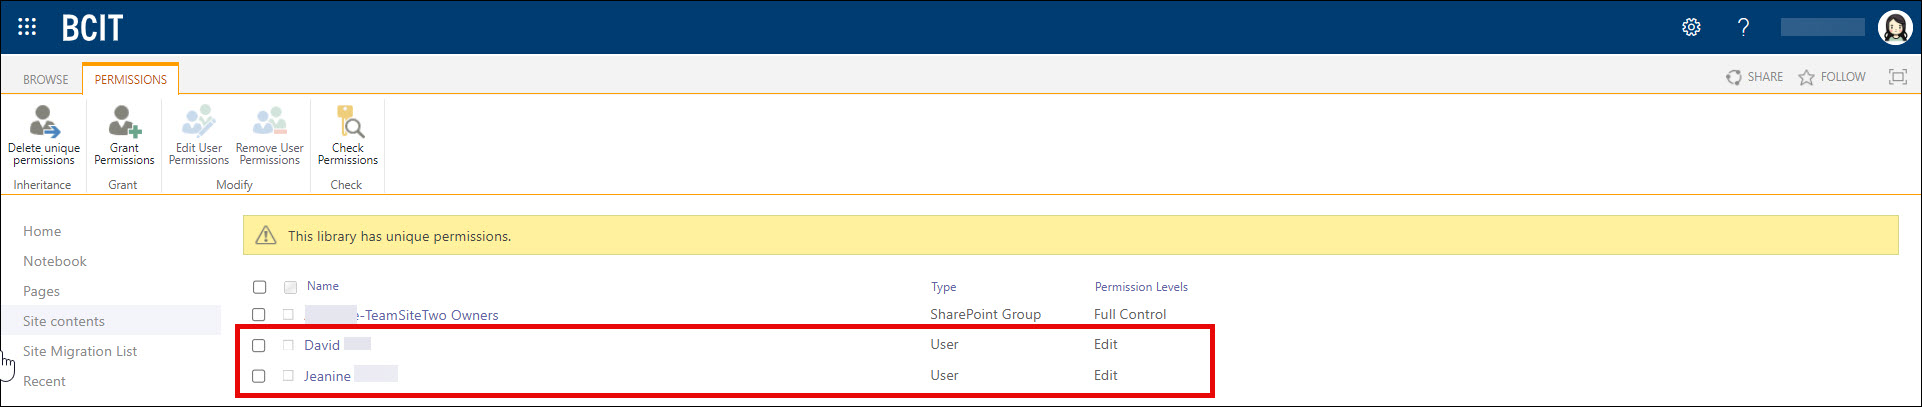Click the Follow star icon
Viewport: 1922px width, 407px height.
tap(1806, 77)
